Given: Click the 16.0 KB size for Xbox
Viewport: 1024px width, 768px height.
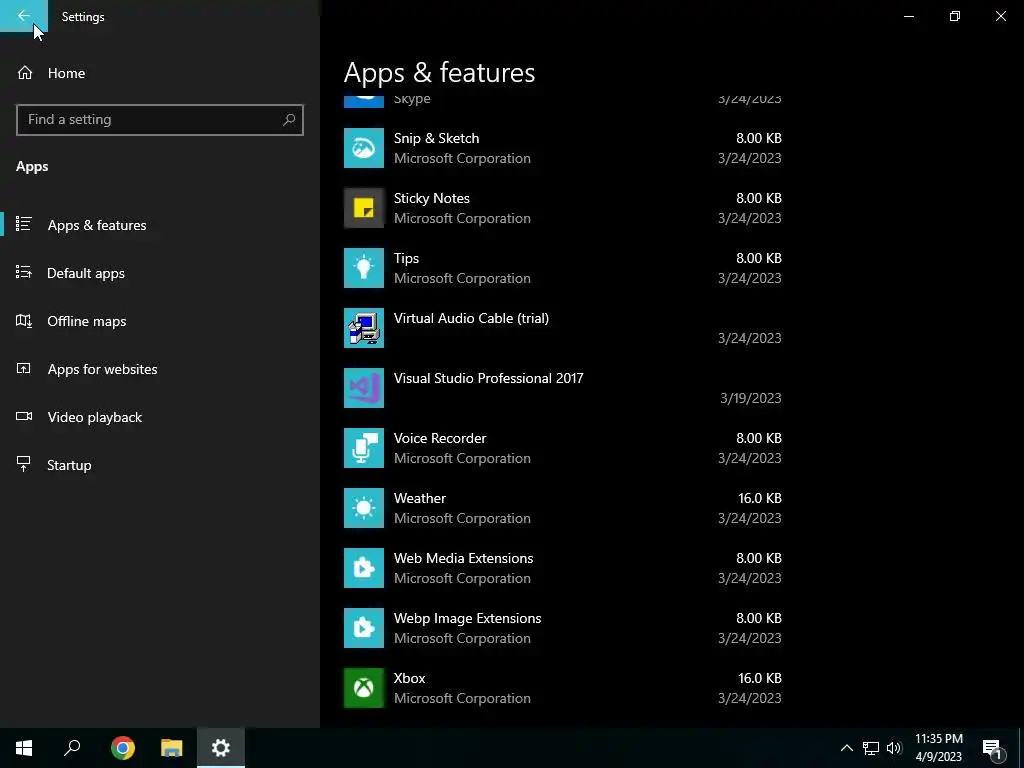Looking at the screenshot, I should (760, 679).
